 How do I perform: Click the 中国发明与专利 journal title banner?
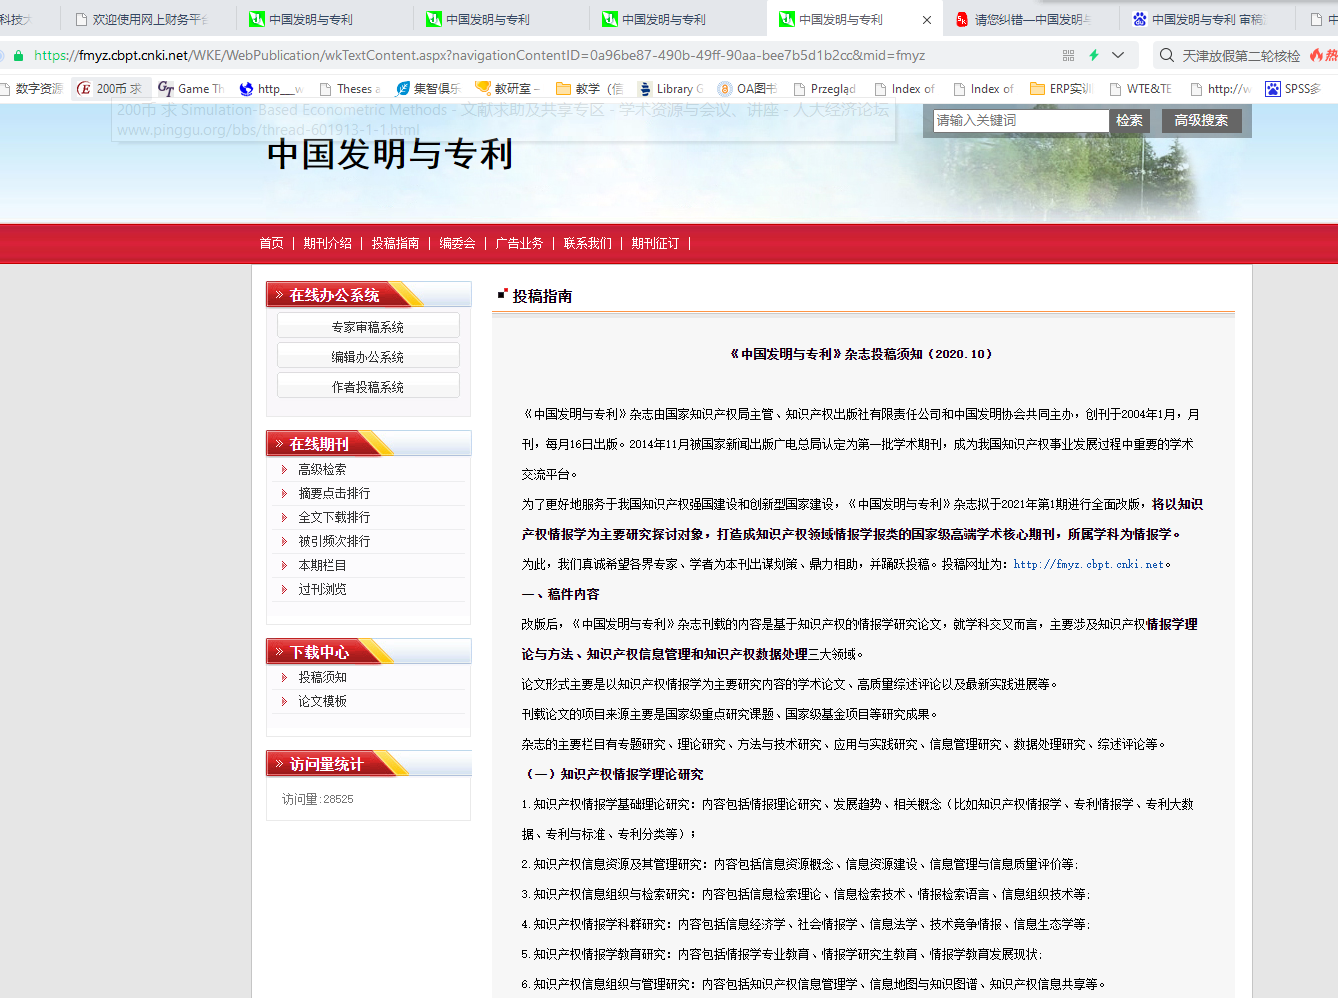pos(390,154)
